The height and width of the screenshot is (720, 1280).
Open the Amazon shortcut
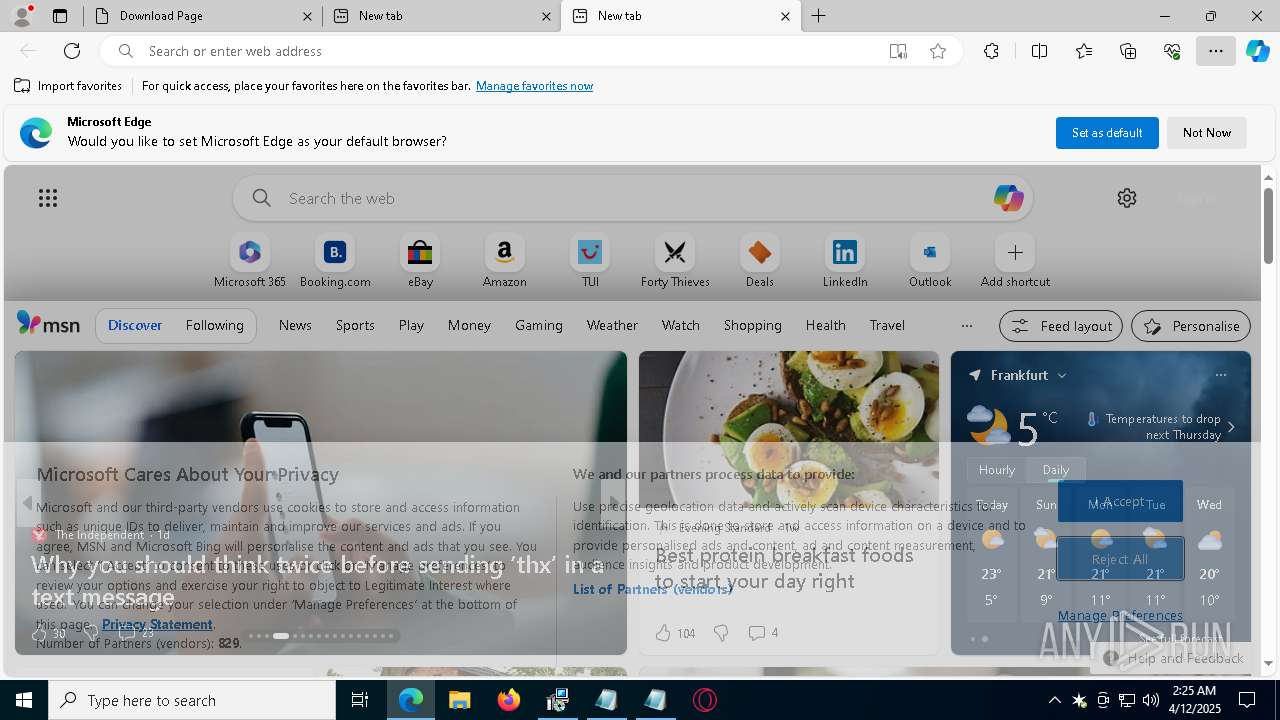[504, 262]
